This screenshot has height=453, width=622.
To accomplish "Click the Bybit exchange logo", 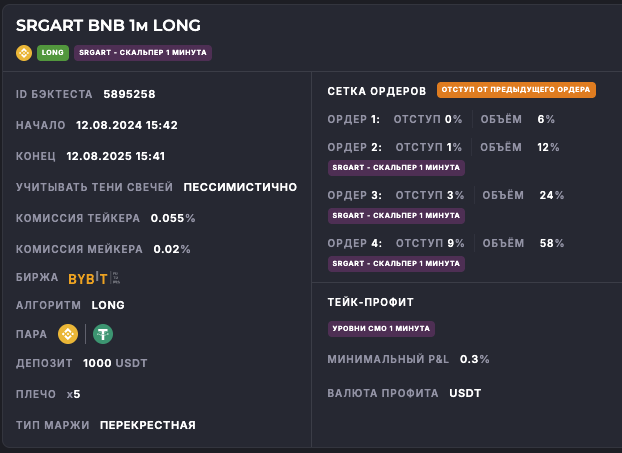I will (x=87, y=278).
